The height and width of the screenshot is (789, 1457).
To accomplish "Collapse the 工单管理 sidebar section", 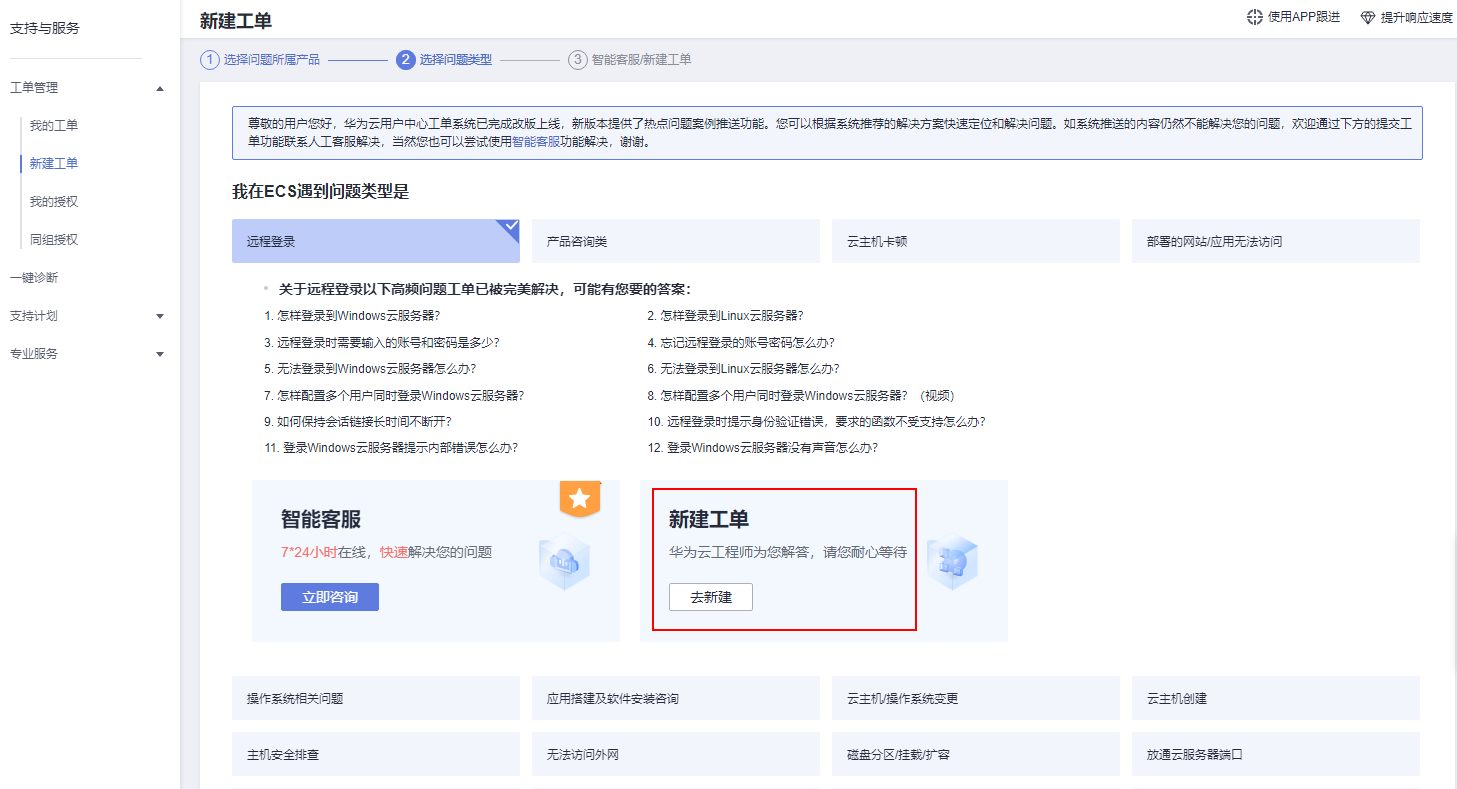I will click(x=160, y=88).
